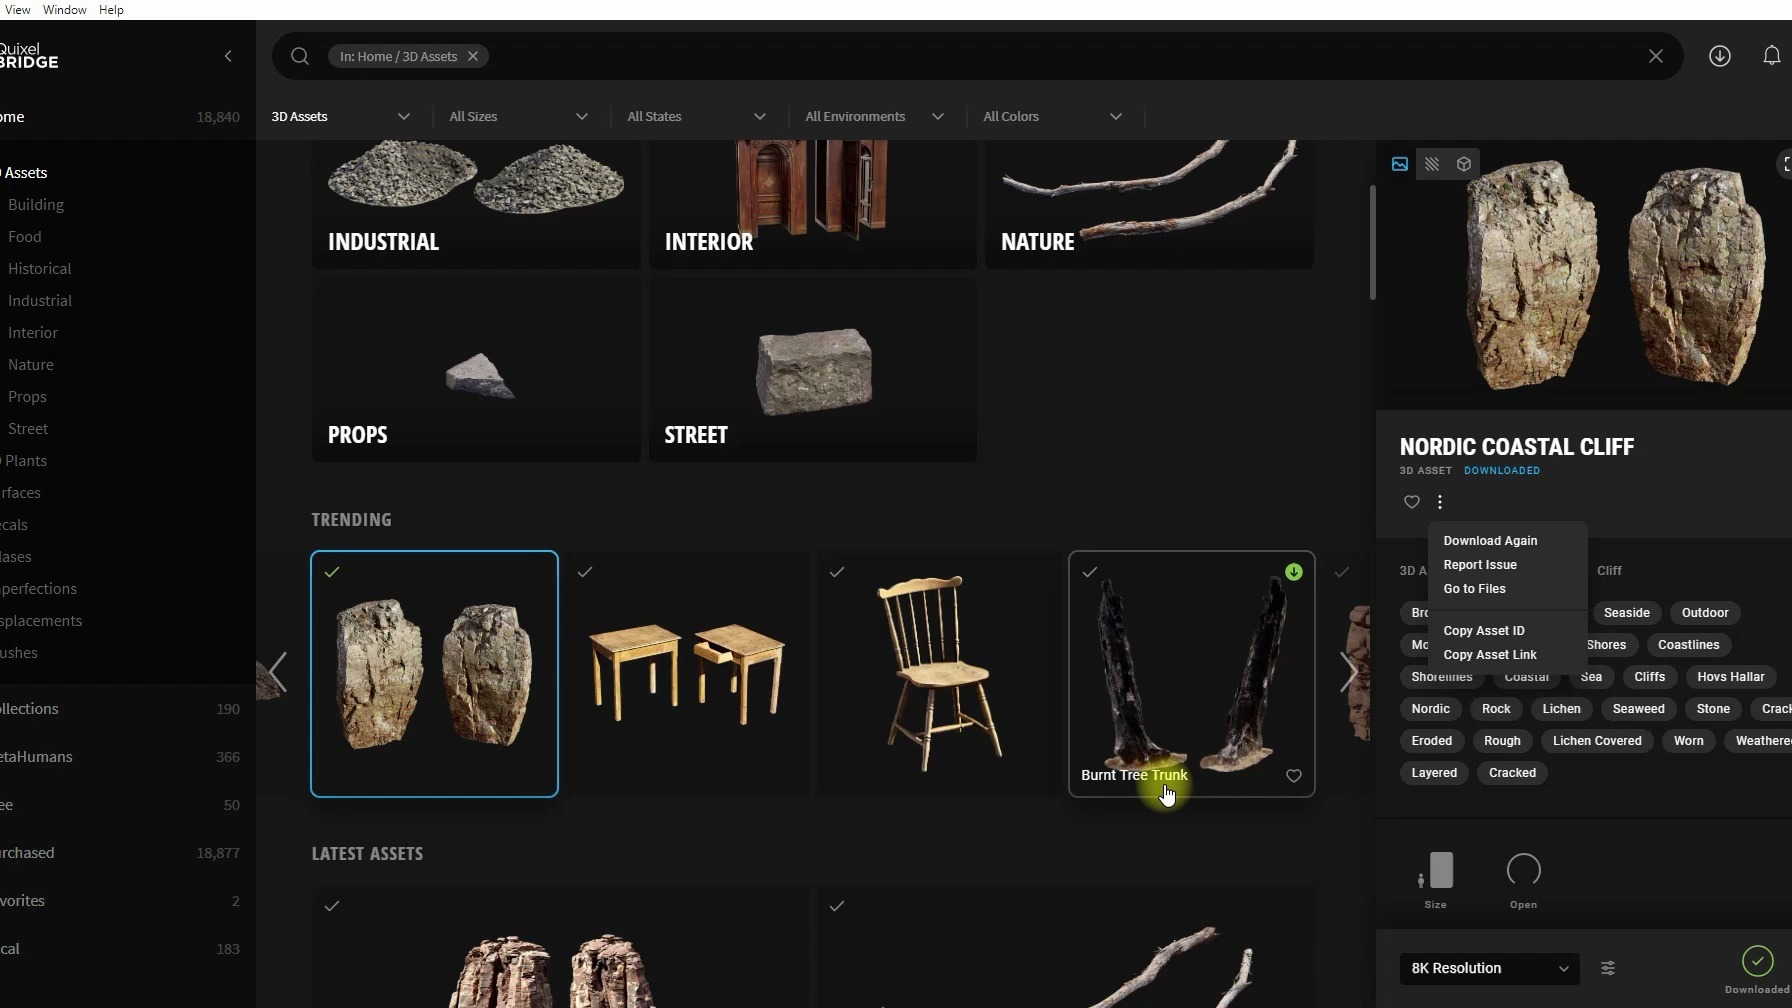Viewport: 1792px width, 1008px height.
Task: Select Historical in the sidebar
Action: [x=40, y=269]
